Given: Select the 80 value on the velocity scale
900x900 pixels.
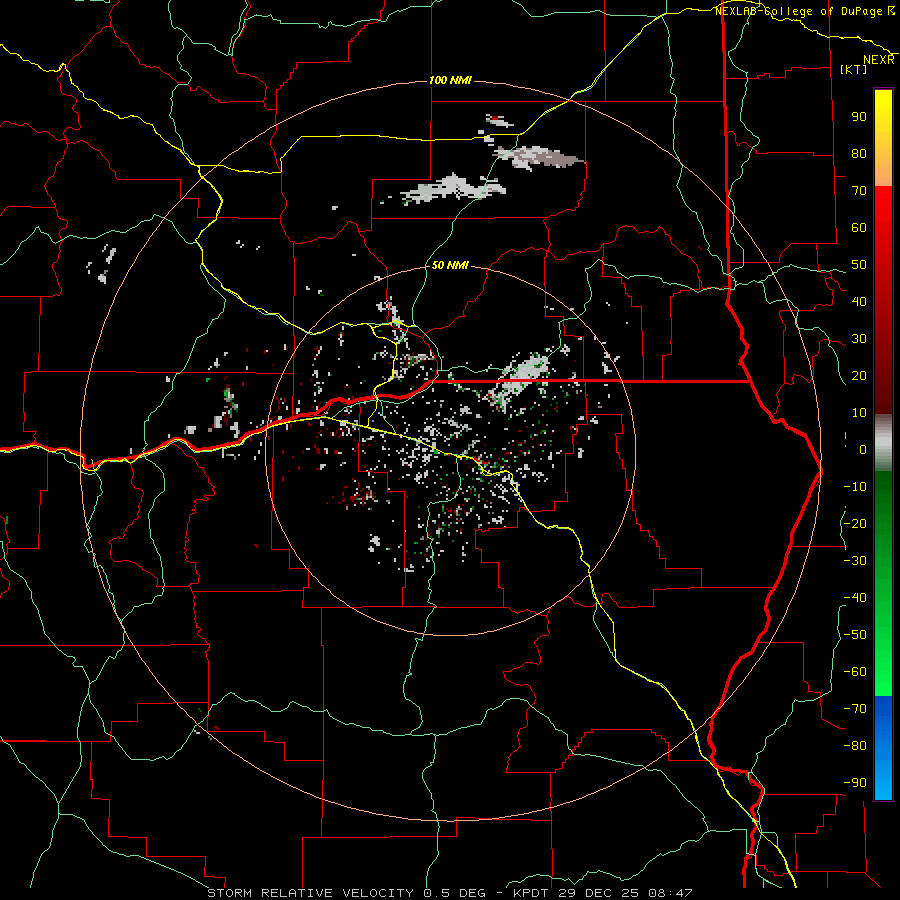Looking at the screenshot, I should coord(859,154).
